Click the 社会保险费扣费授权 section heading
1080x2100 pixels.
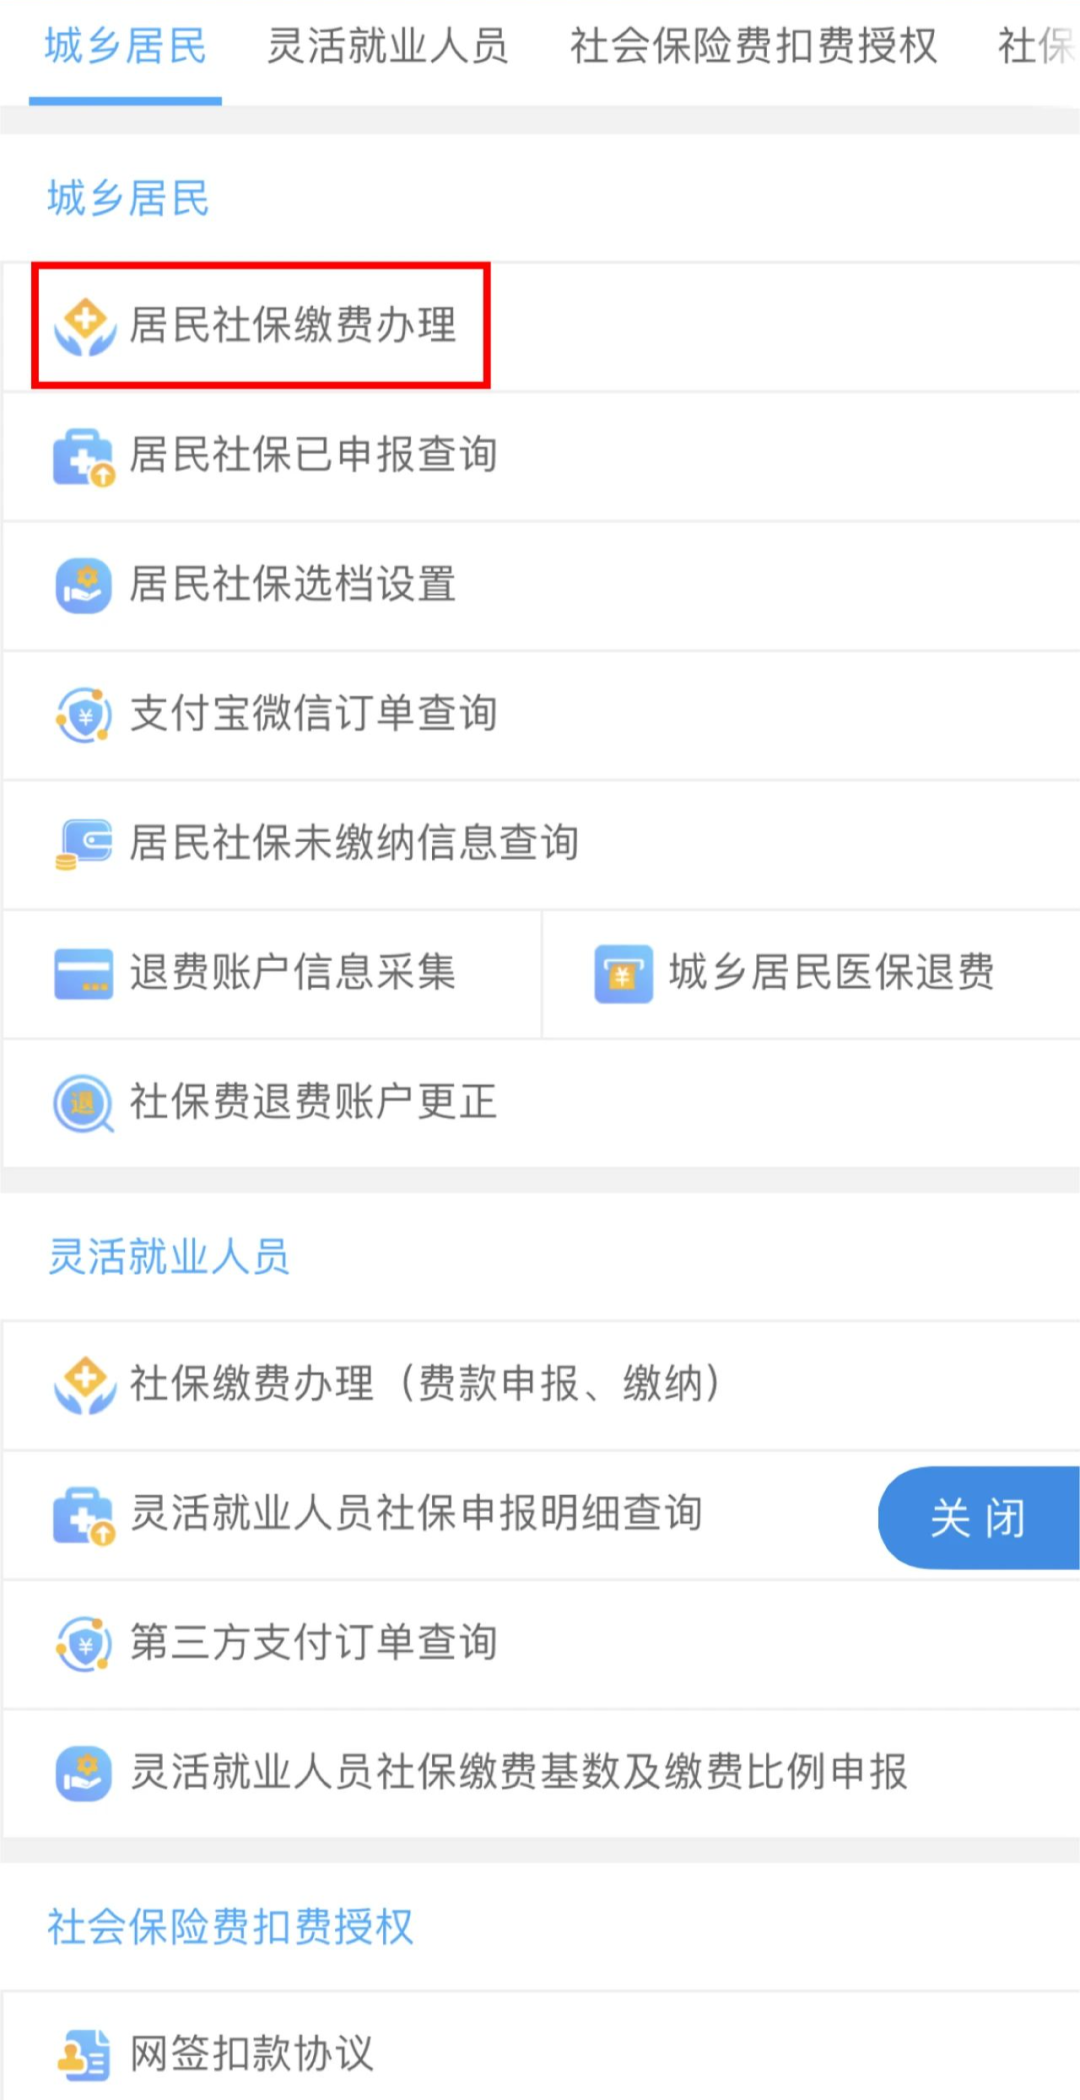(230, 1927)
